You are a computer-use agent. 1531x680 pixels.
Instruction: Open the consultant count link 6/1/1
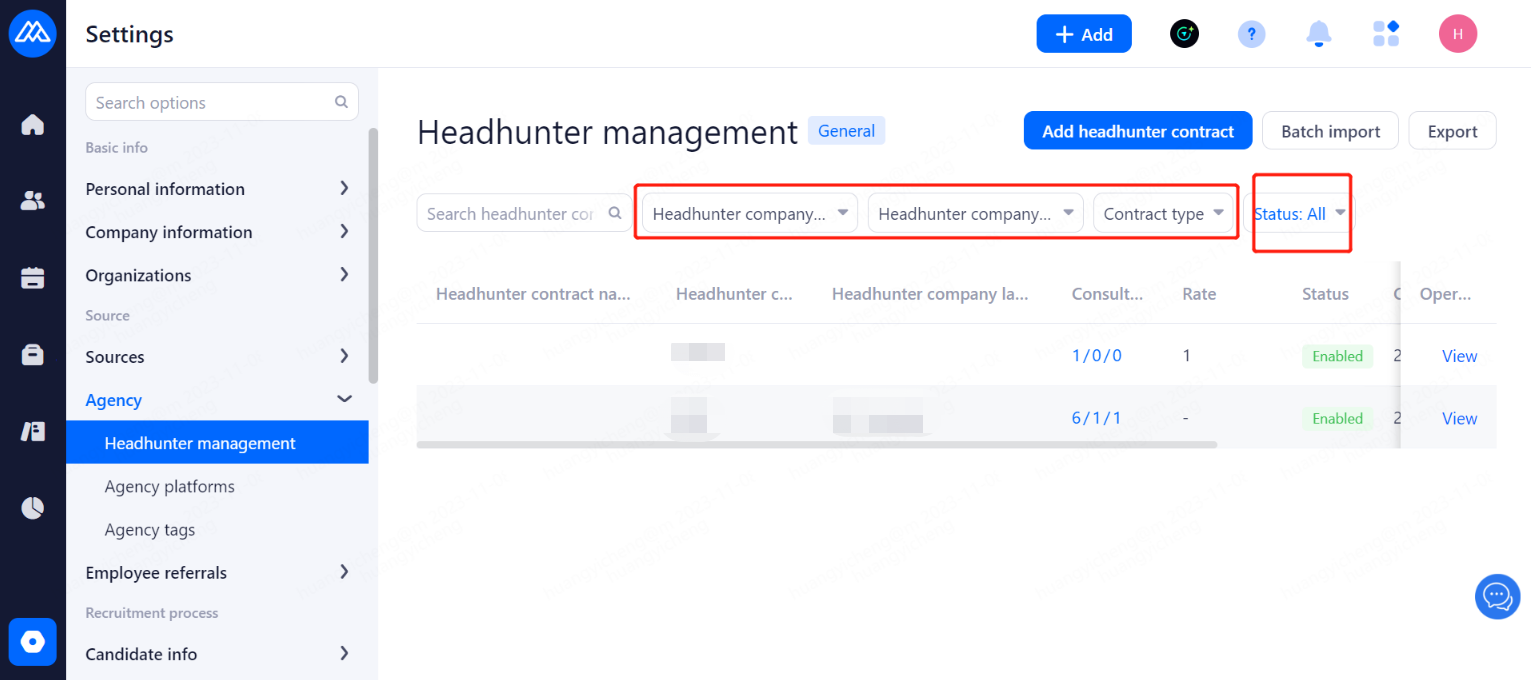(x=1097, y=418)
